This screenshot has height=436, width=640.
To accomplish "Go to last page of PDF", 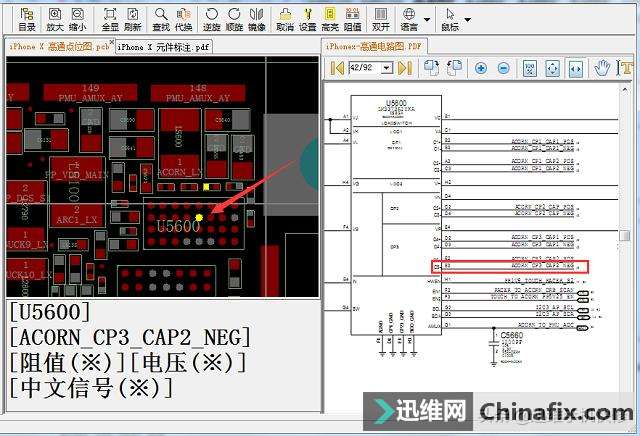I will pyautogui.click(x=404, y=68).
